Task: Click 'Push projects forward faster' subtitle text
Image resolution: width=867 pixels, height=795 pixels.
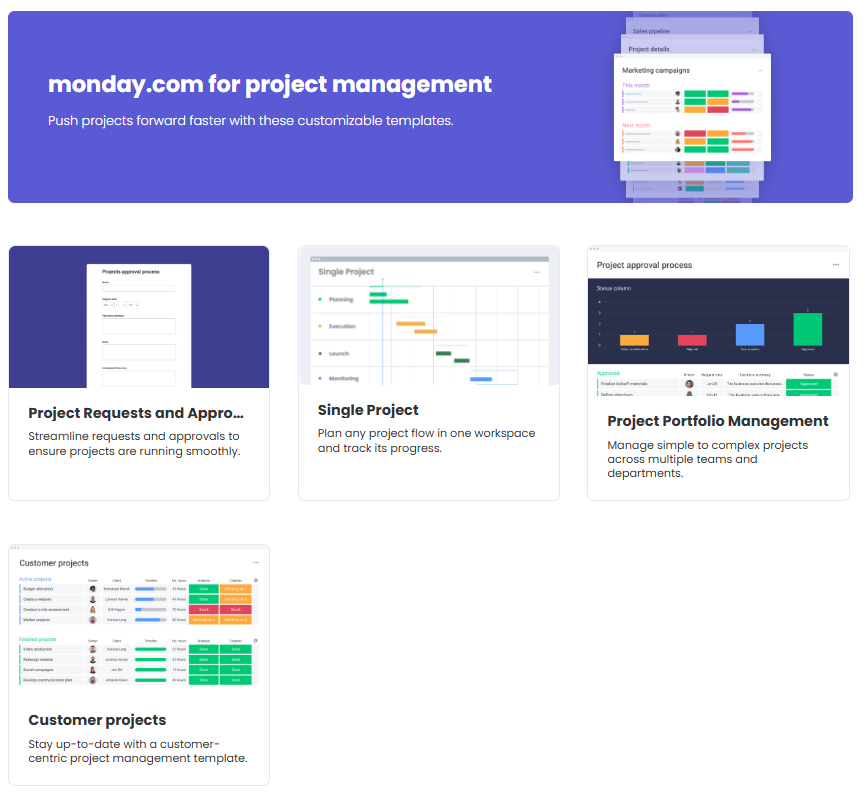Action: click(250, 121)
